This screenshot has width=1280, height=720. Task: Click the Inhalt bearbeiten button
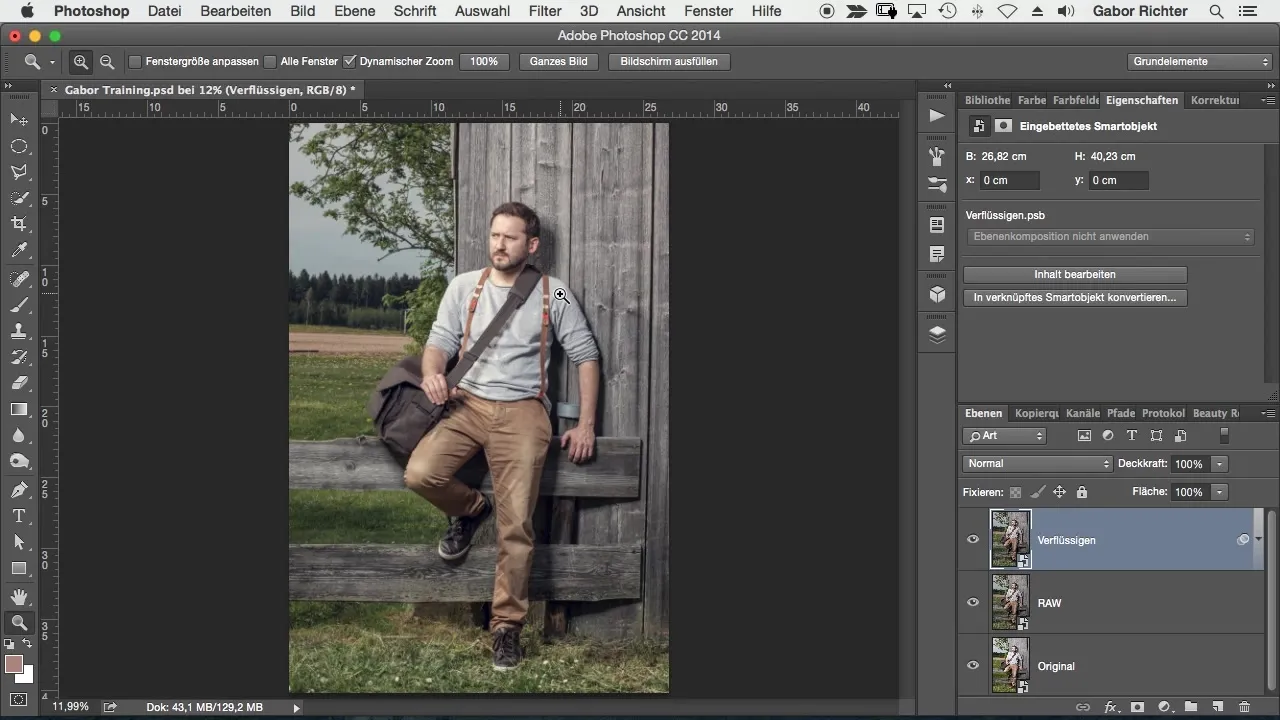[x=1075, y=274]
